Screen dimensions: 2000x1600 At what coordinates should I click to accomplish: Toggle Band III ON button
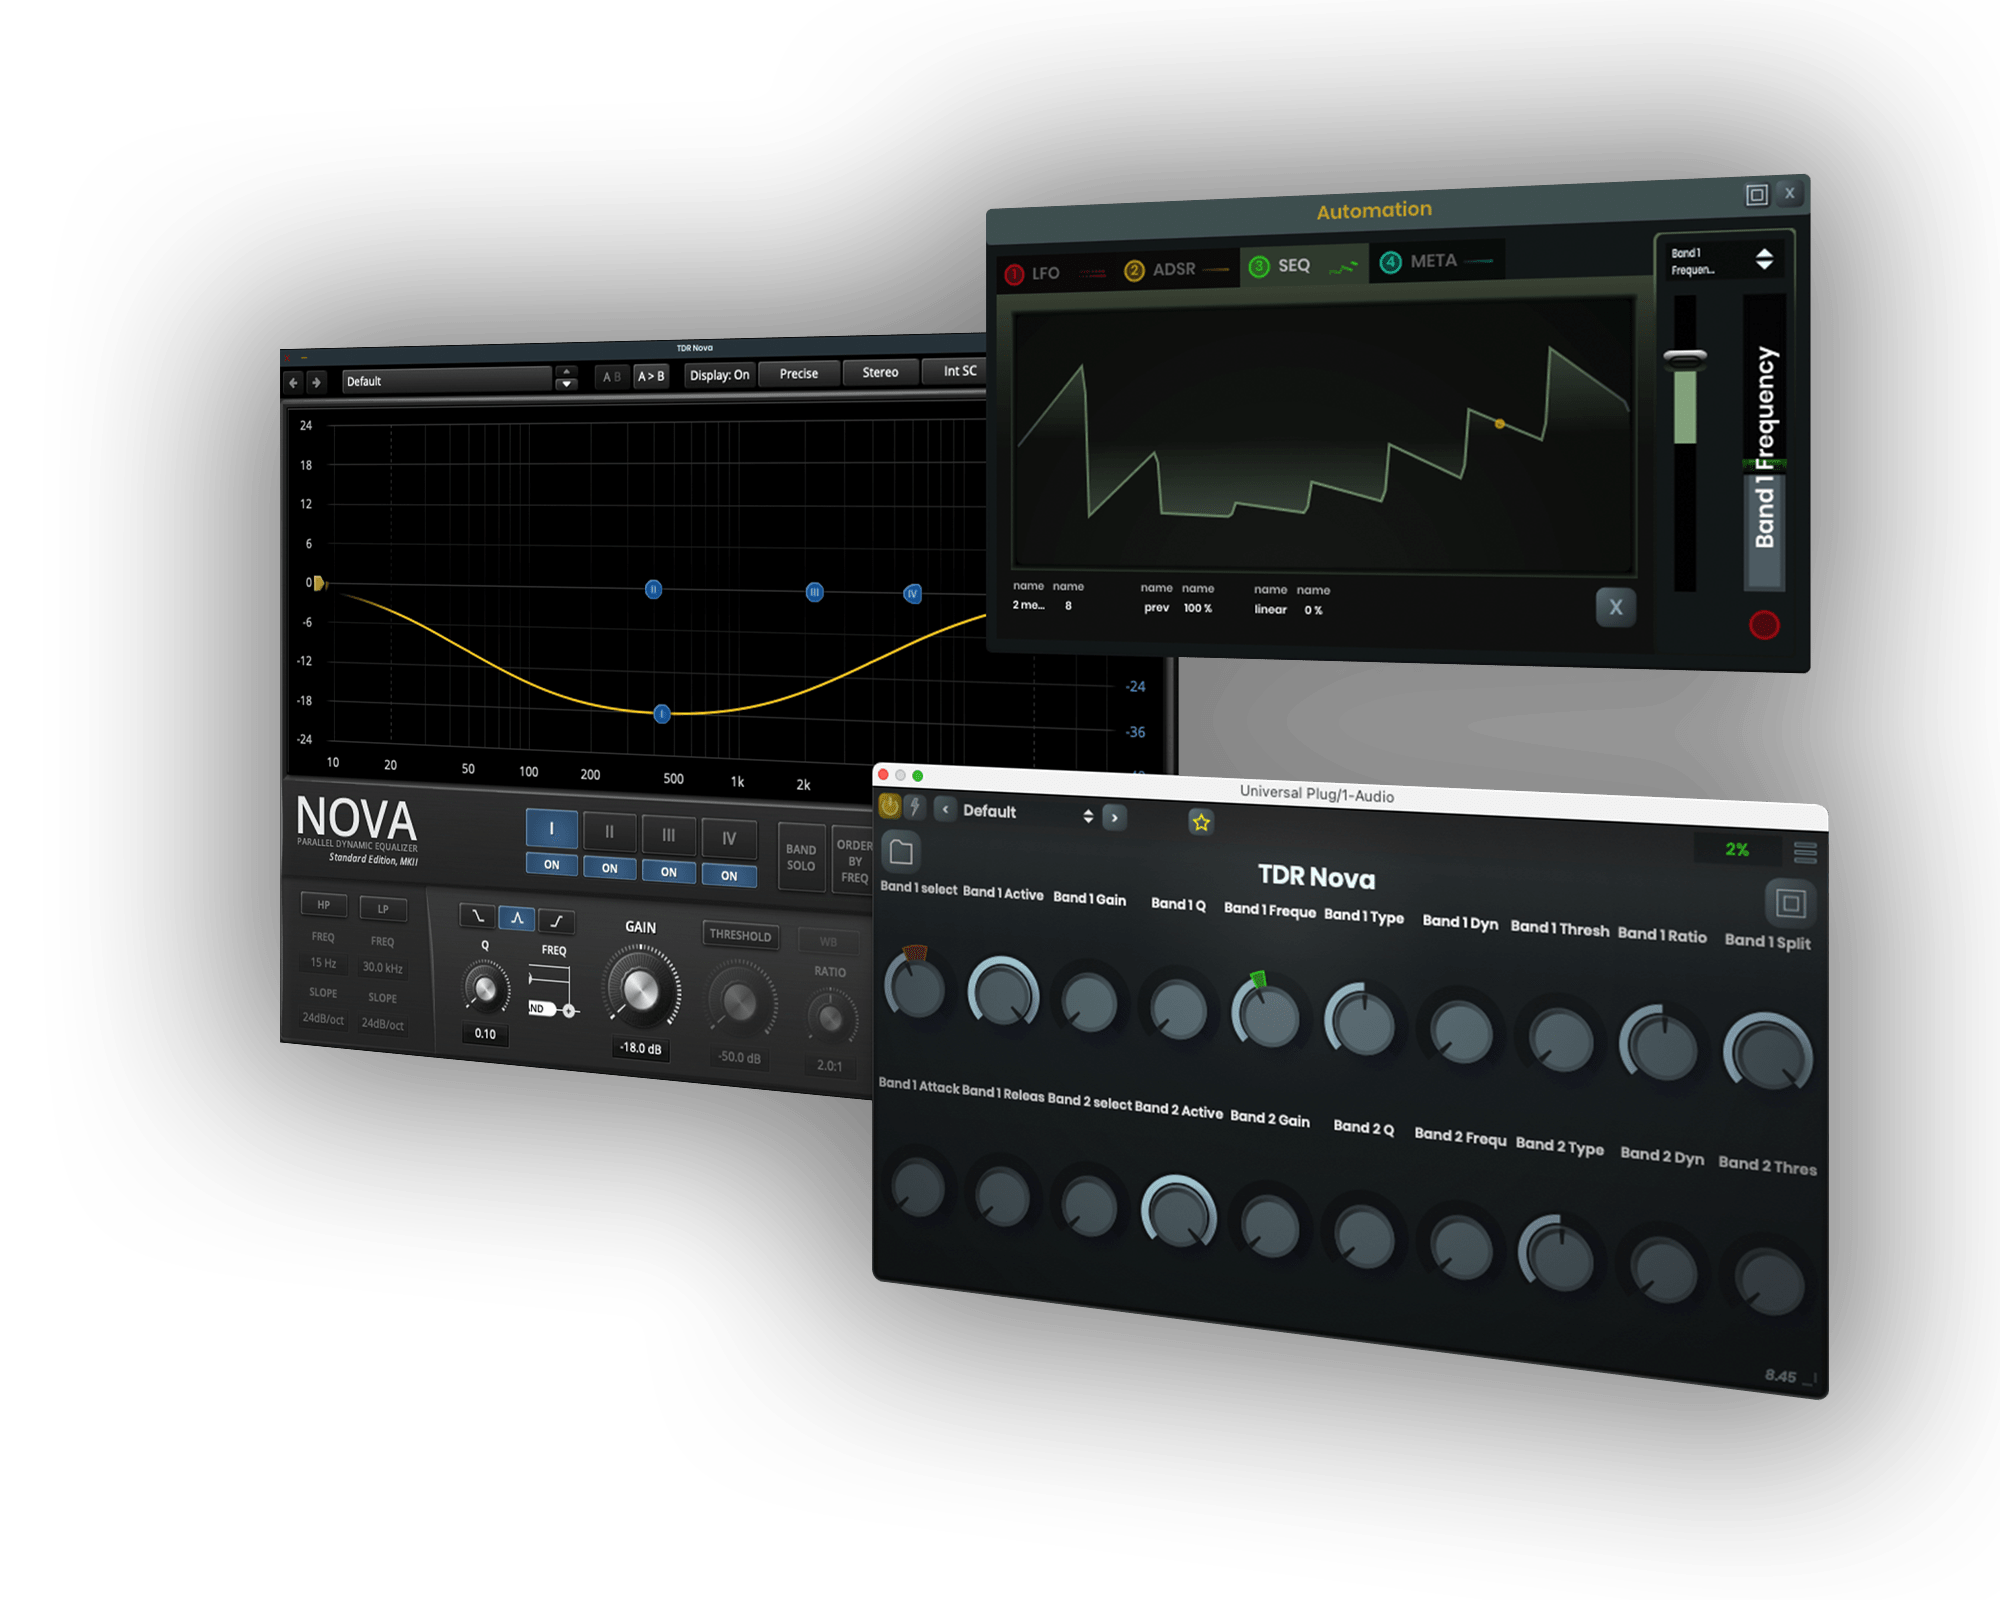tap(668, 872)
